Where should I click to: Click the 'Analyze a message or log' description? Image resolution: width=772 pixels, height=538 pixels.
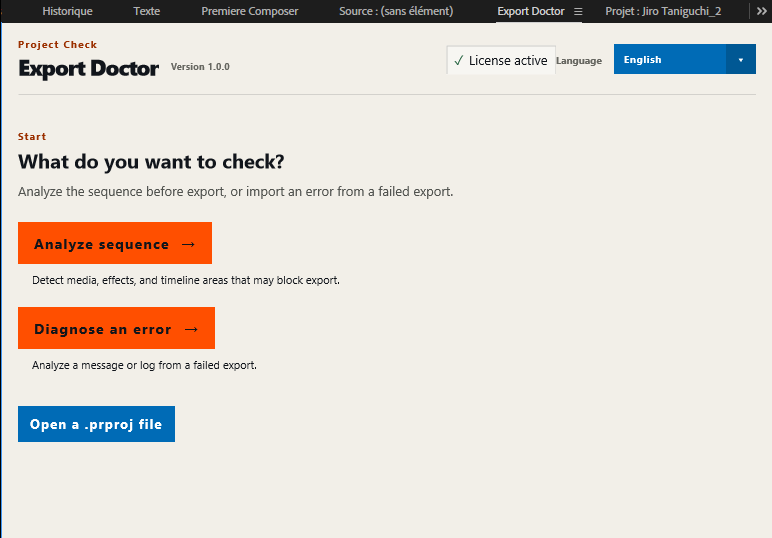[144, 365]
